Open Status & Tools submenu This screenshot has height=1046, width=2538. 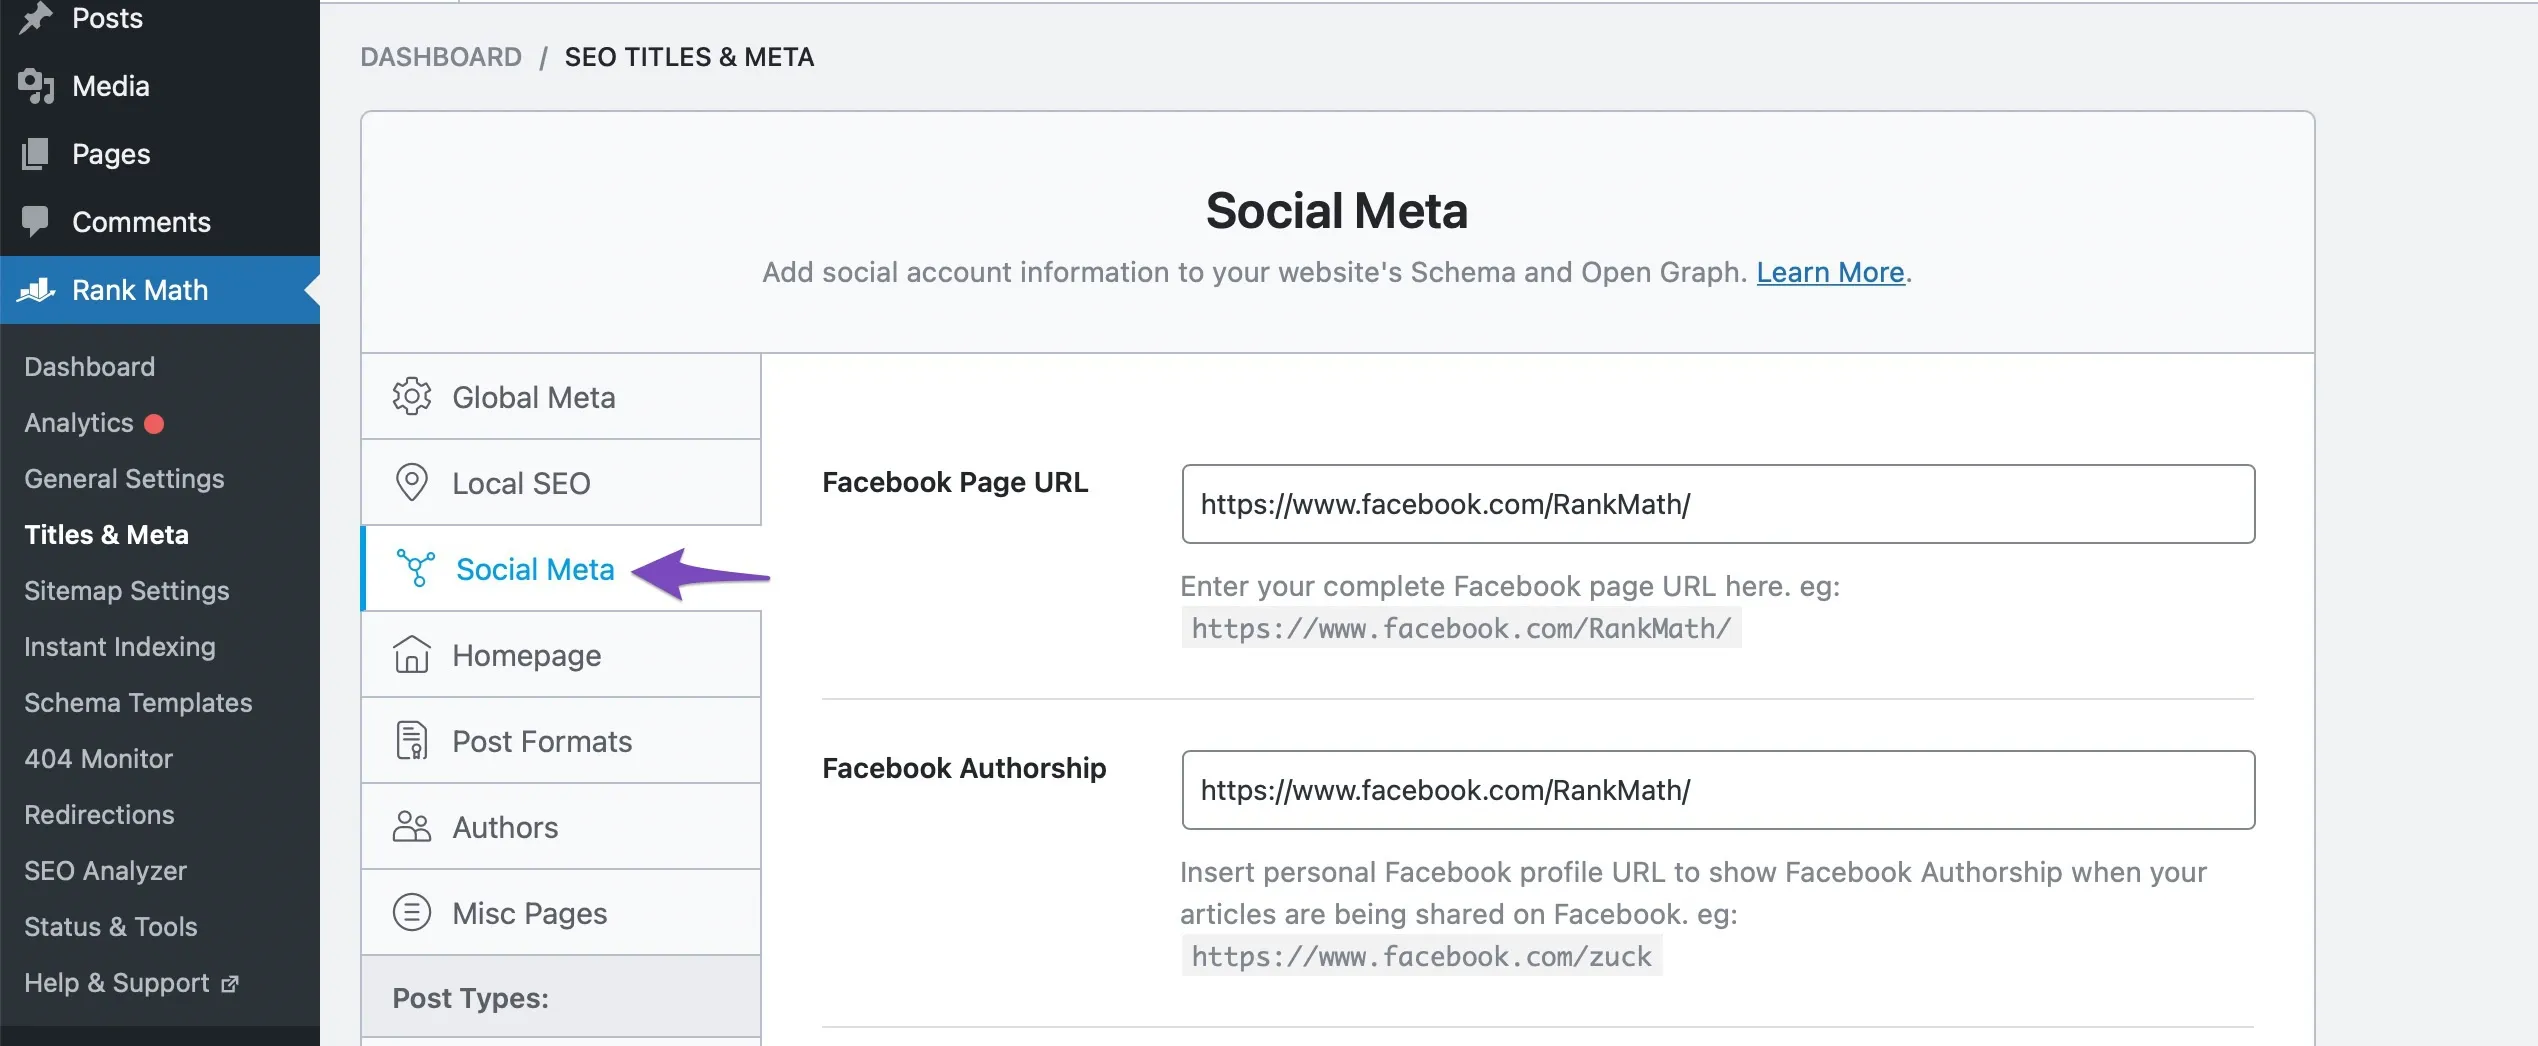pos(110,927)
